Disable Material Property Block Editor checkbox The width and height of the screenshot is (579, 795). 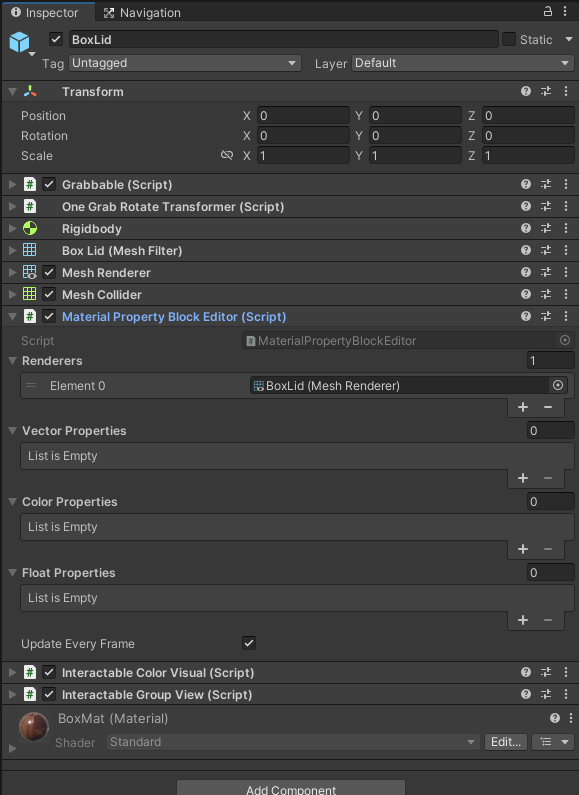tap(49, 316)
